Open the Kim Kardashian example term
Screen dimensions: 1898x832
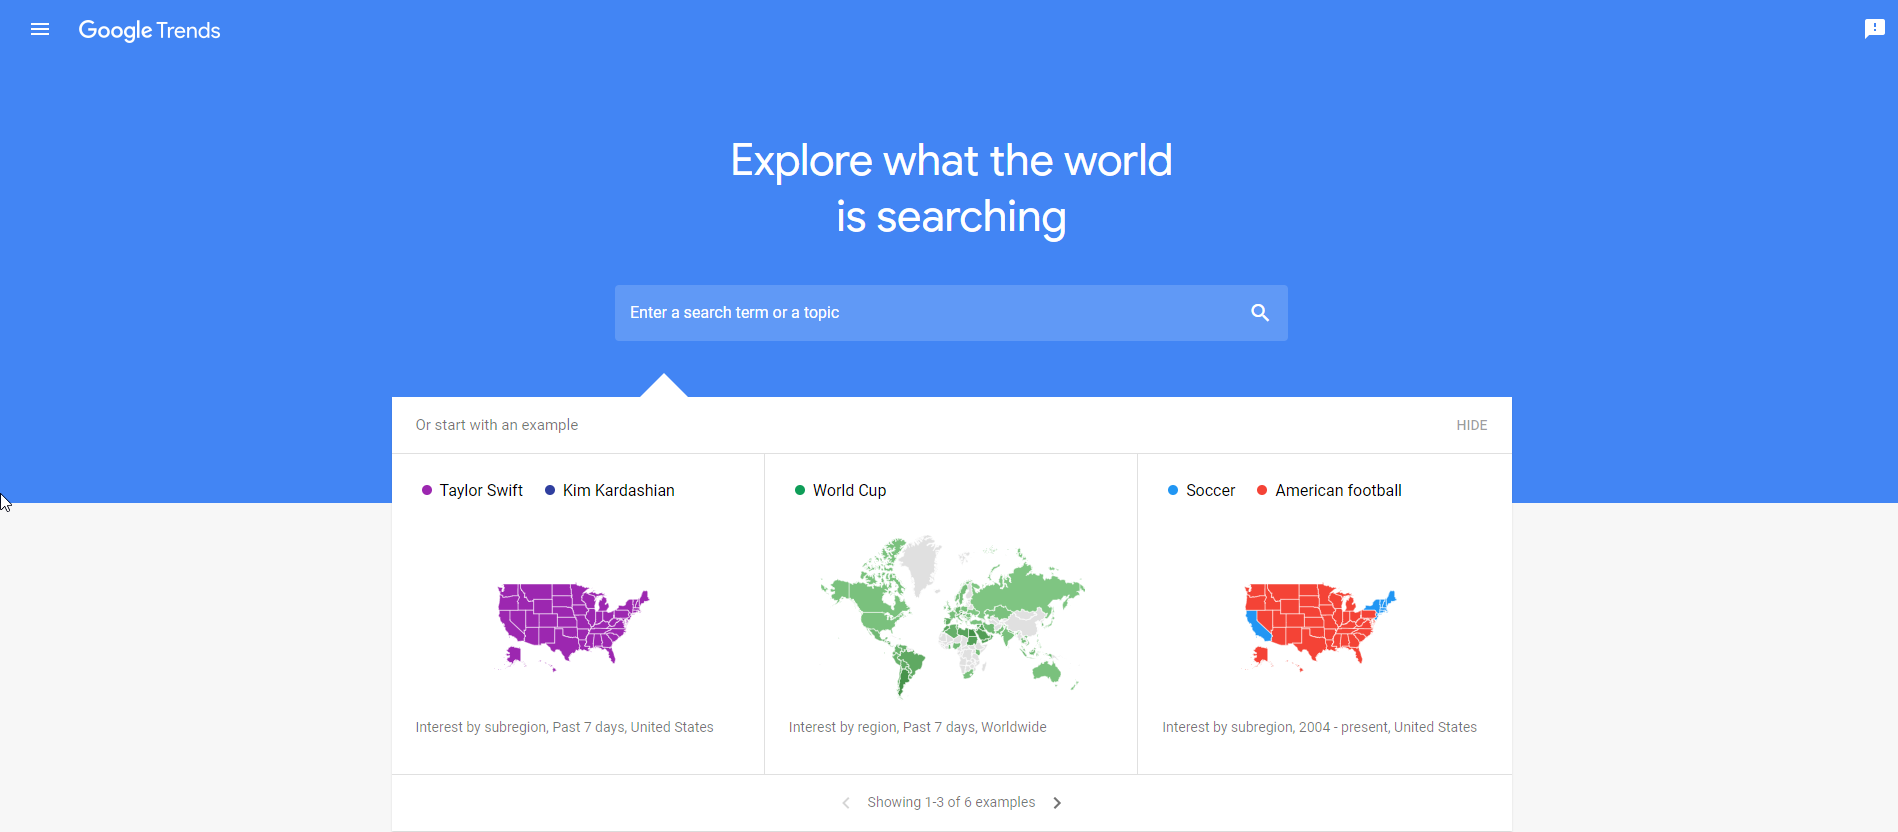(618, 490)
